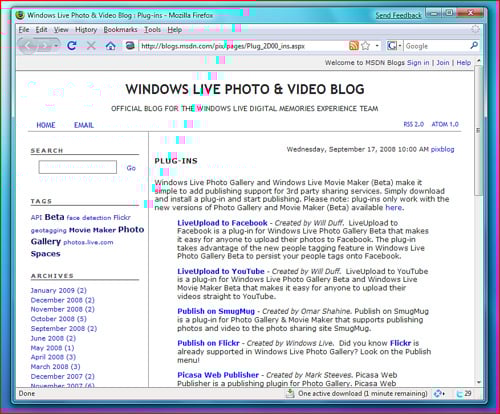Image resolution: width=500 pixels, height=414 pixels.
Task: Select the Movie Maker tag
Action: pos(92,230)
